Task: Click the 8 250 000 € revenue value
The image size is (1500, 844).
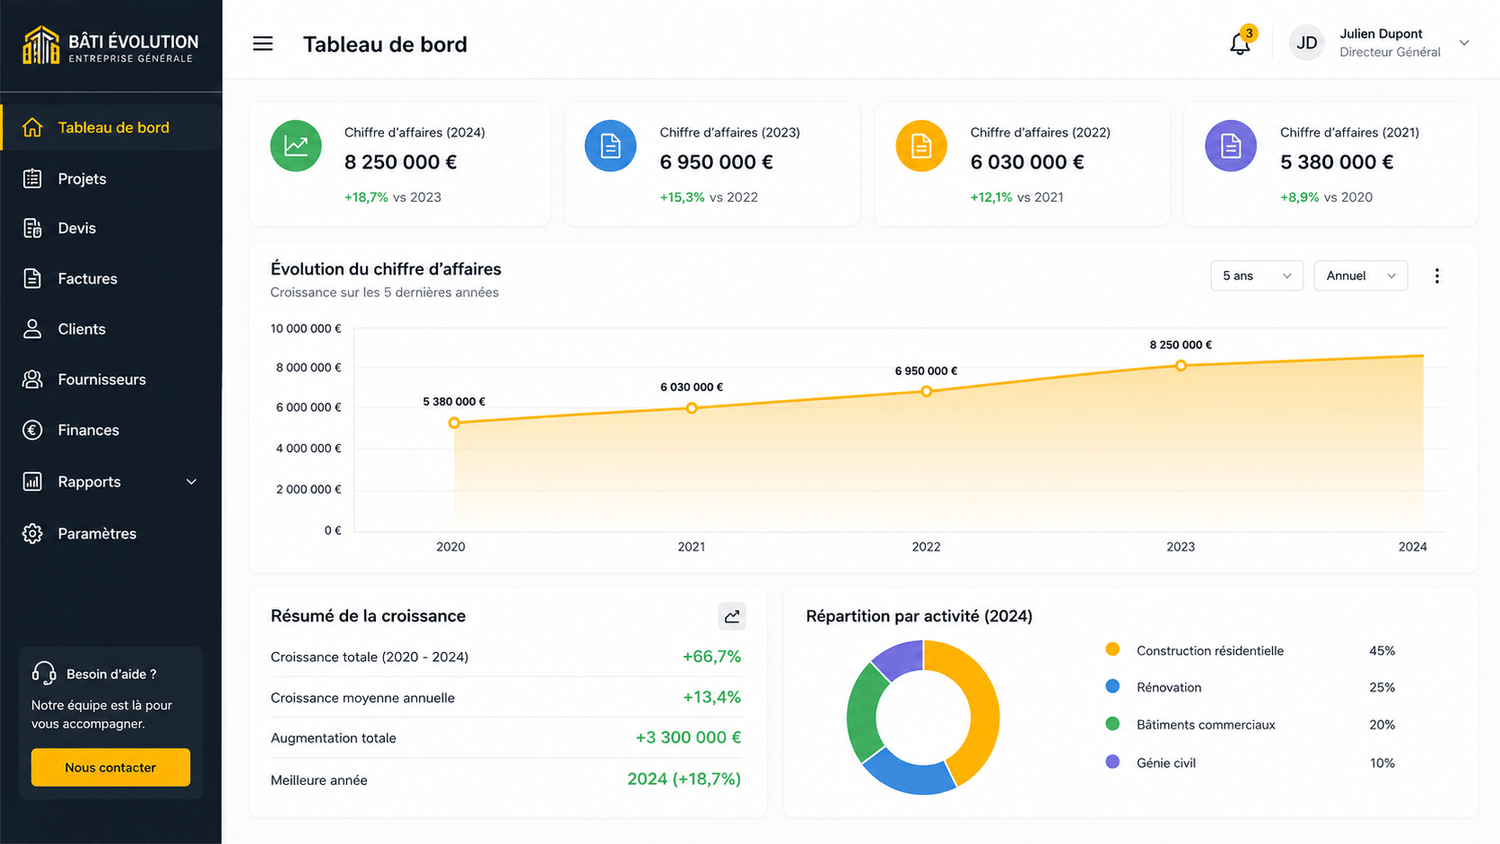Action: point(400,162)
